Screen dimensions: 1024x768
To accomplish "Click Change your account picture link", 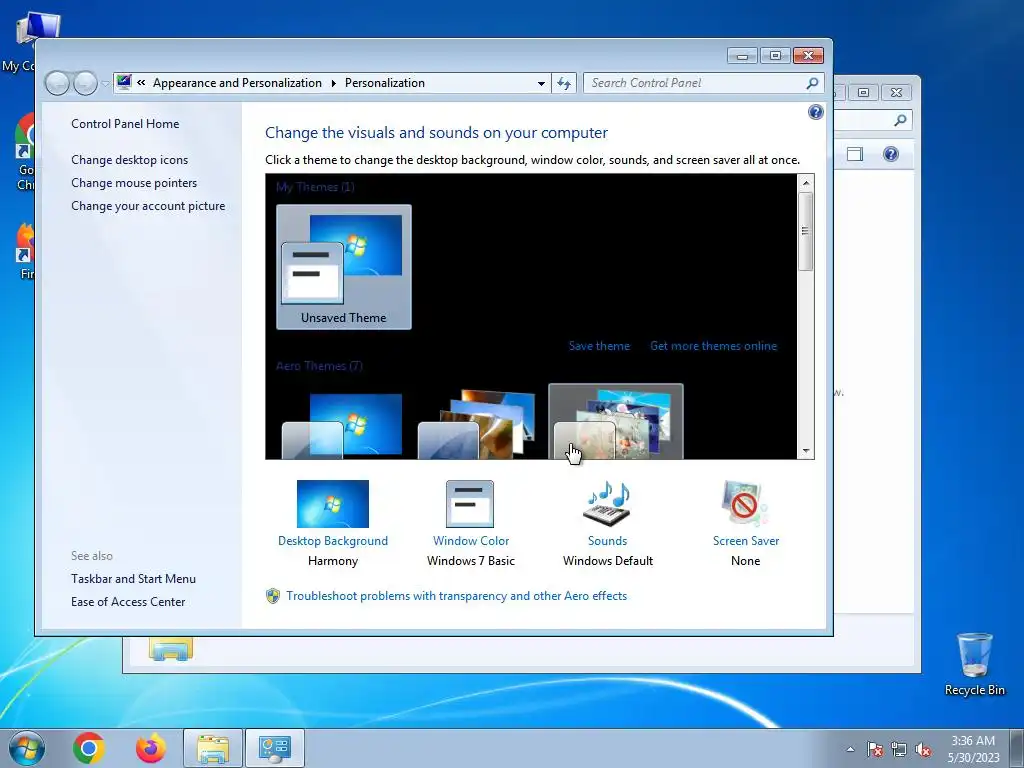I will [x=148, y=206].
